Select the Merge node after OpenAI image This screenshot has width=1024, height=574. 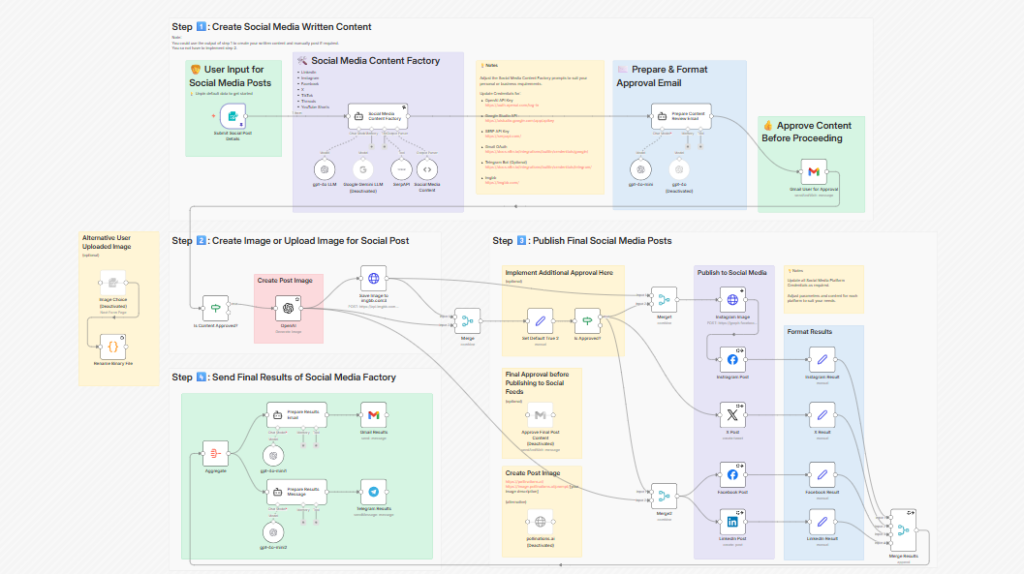pyautogui.click(x=468, y=321)
